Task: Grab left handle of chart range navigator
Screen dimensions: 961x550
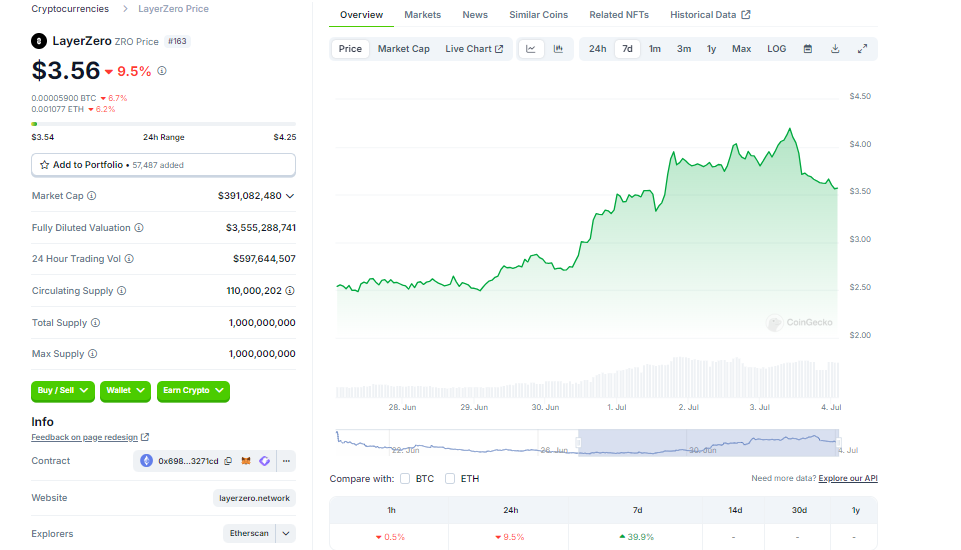Action: pyautogui.click(x=578, y=443)
